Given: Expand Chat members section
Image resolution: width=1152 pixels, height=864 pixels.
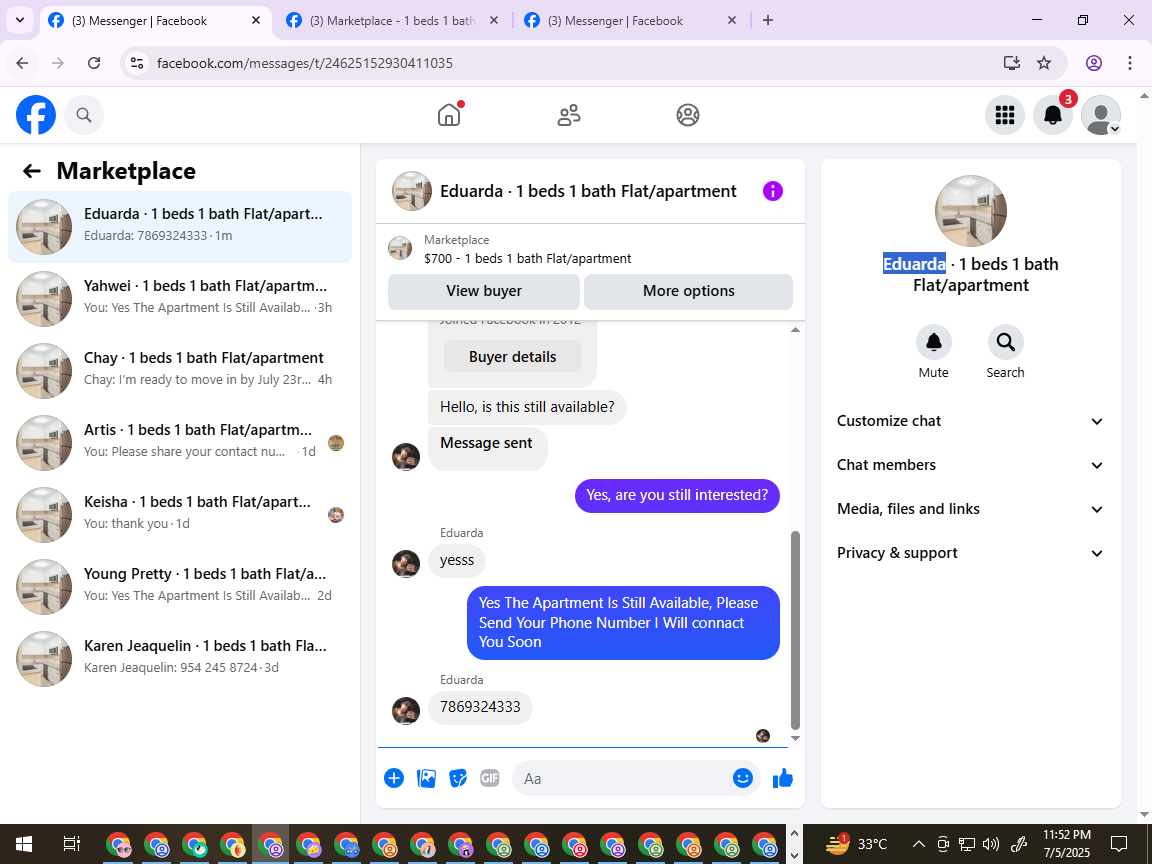Looking at the screenshot, I should [971, 465].
